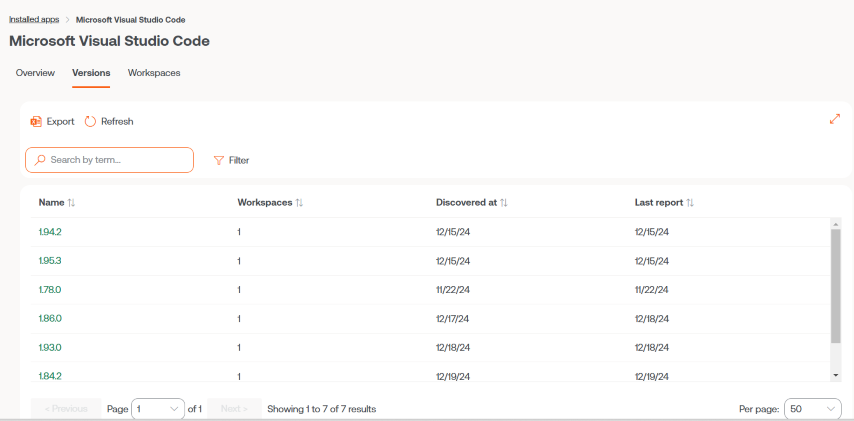This screenshot has height=421, width=854.
Task: Click the Microsoft Visual Studio Code heading
Action: tap(109, 41)
